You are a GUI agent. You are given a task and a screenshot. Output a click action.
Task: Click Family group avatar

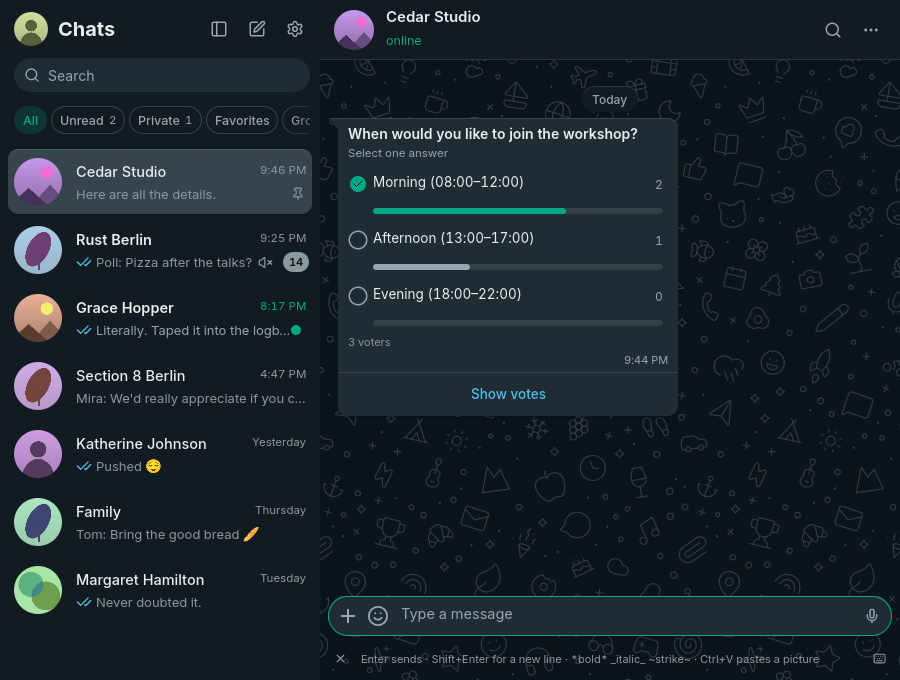click(x=38, y=522)
